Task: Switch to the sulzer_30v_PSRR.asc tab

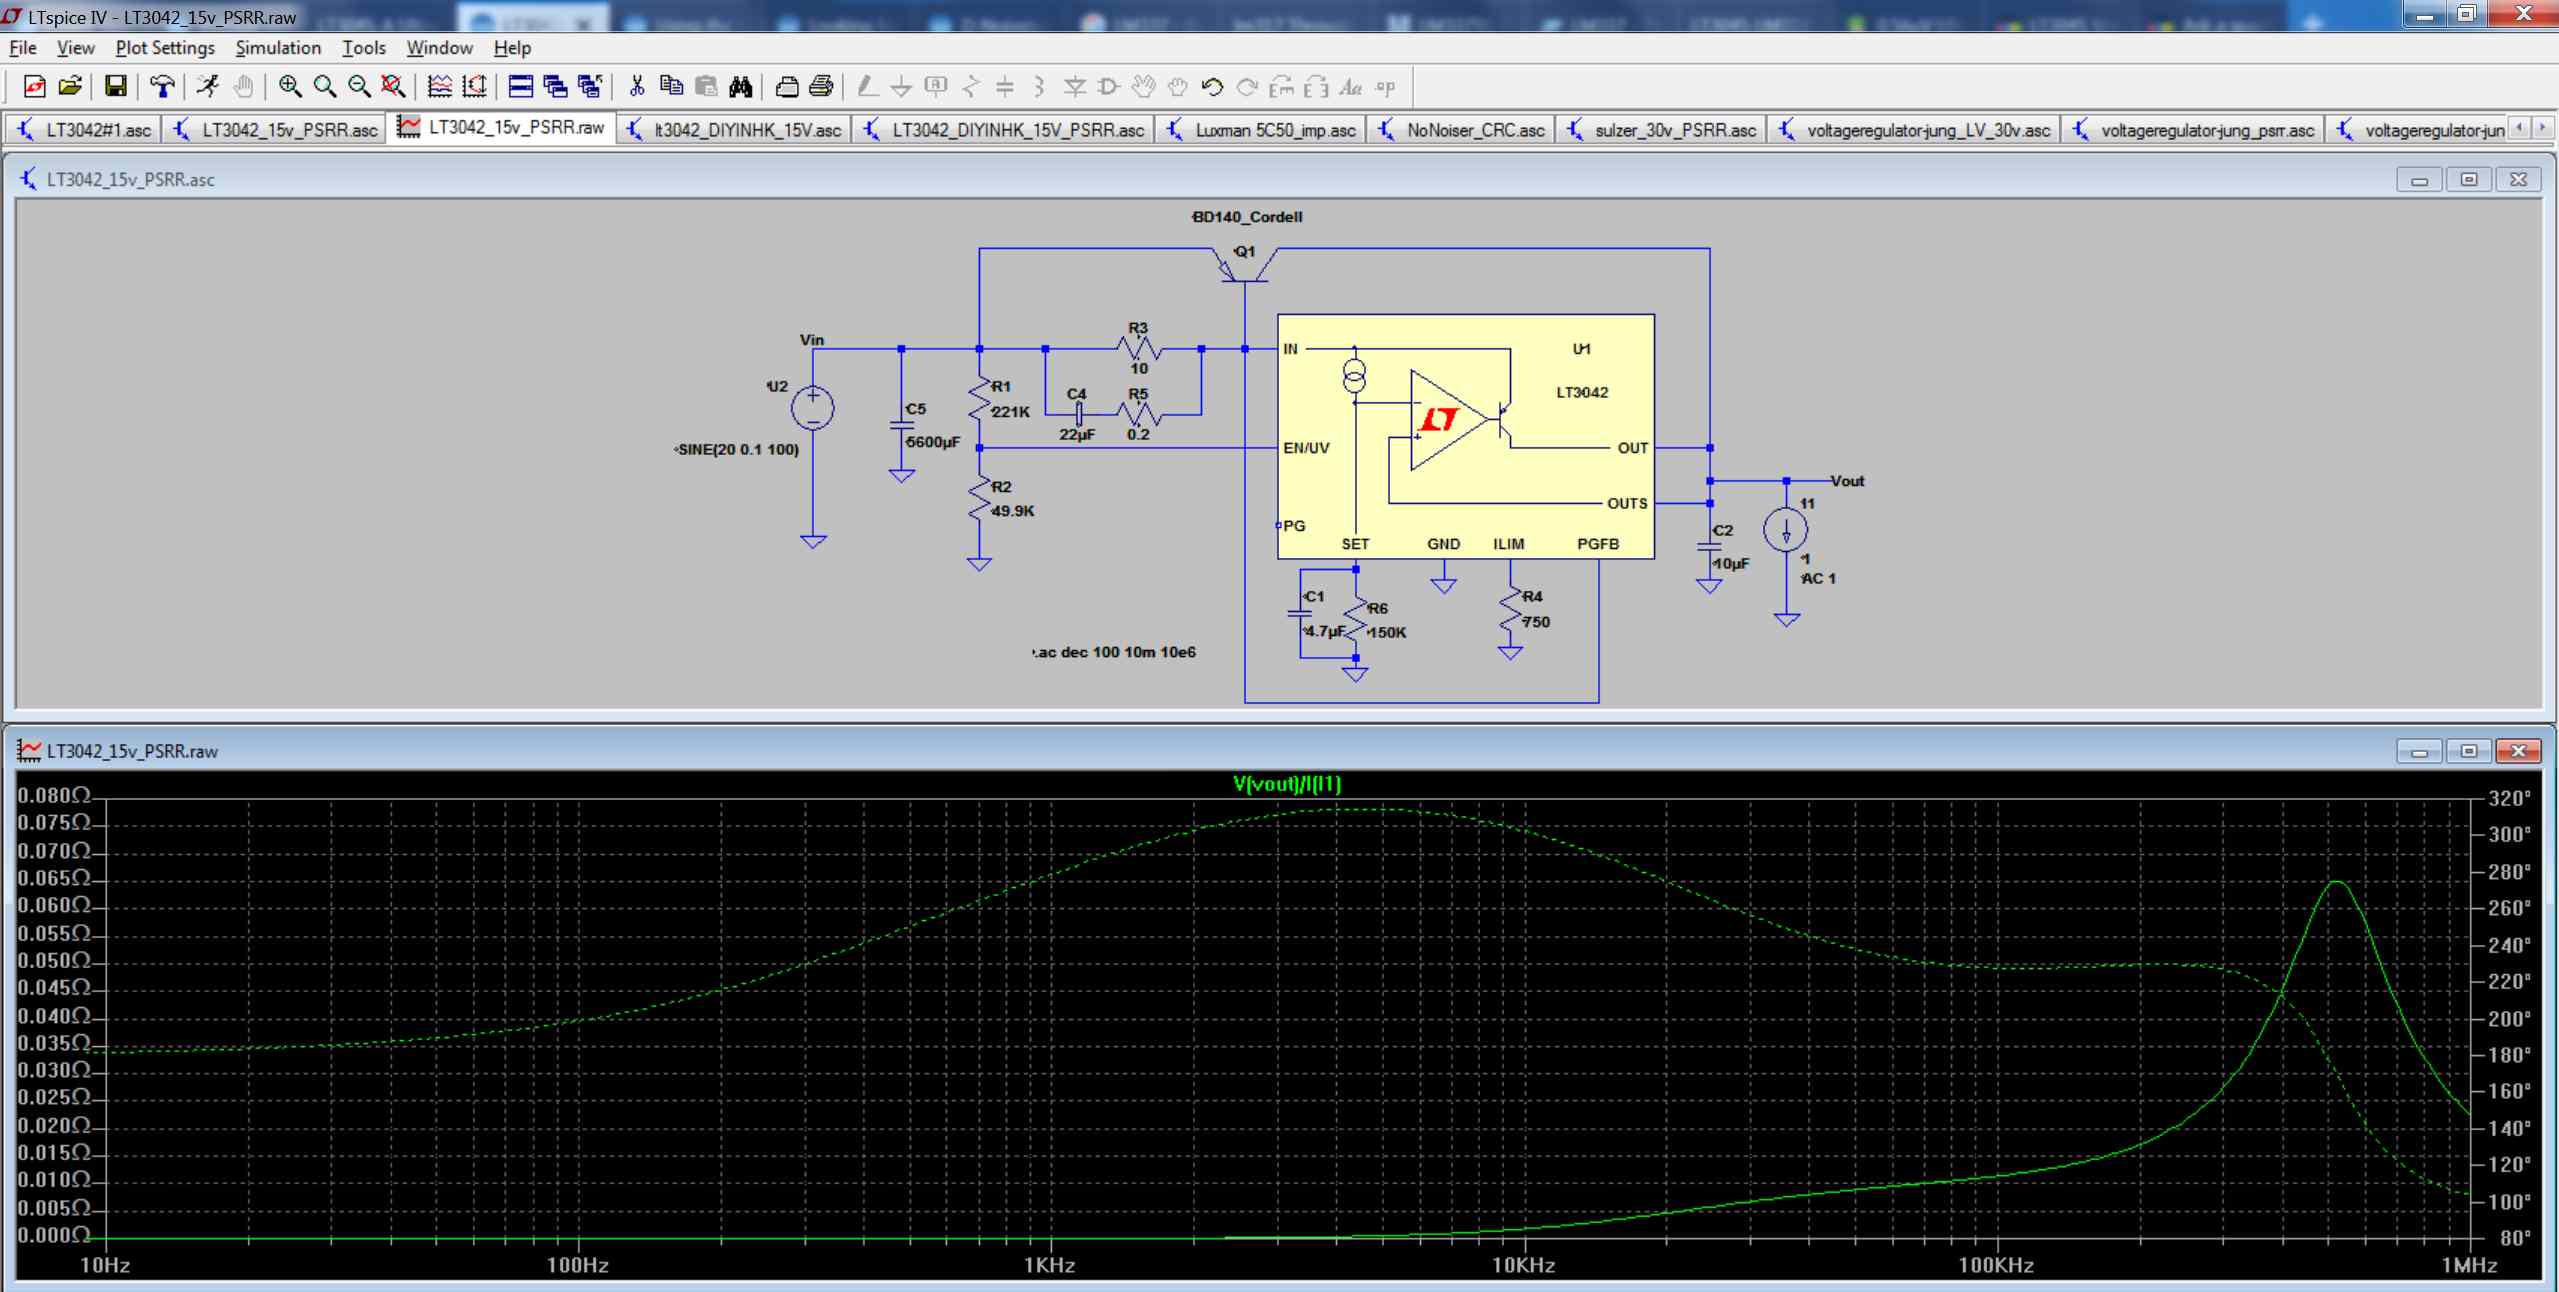Action: coord(1661,130)
